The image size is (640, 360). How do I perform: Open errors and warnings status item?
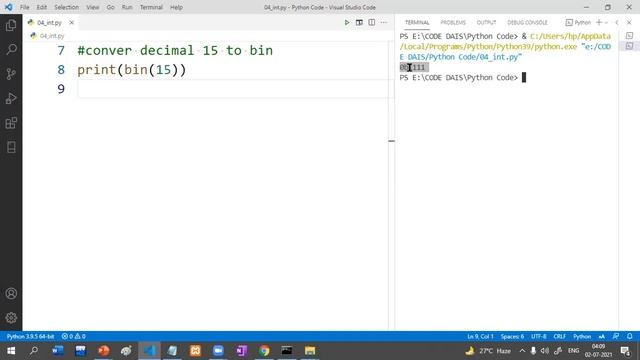[73, 336]
